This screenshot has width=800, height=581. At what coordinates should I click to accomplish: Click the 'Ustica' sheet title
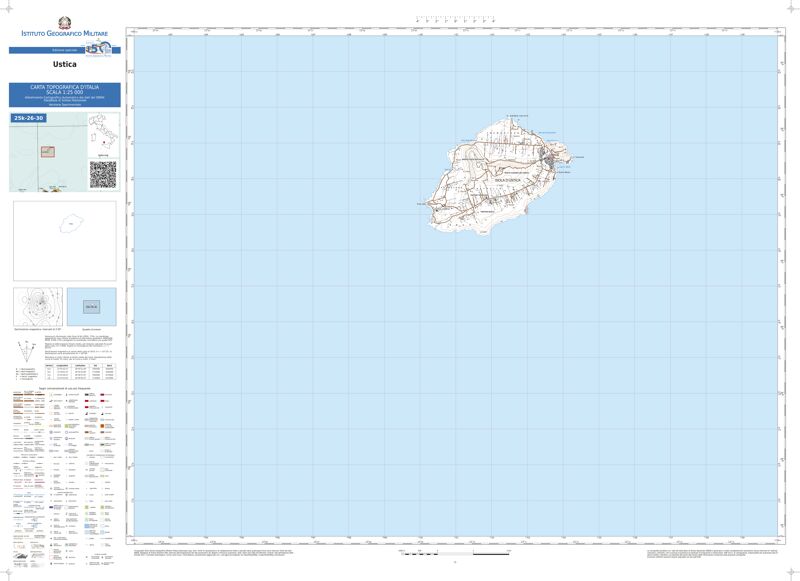pos(65,66)
